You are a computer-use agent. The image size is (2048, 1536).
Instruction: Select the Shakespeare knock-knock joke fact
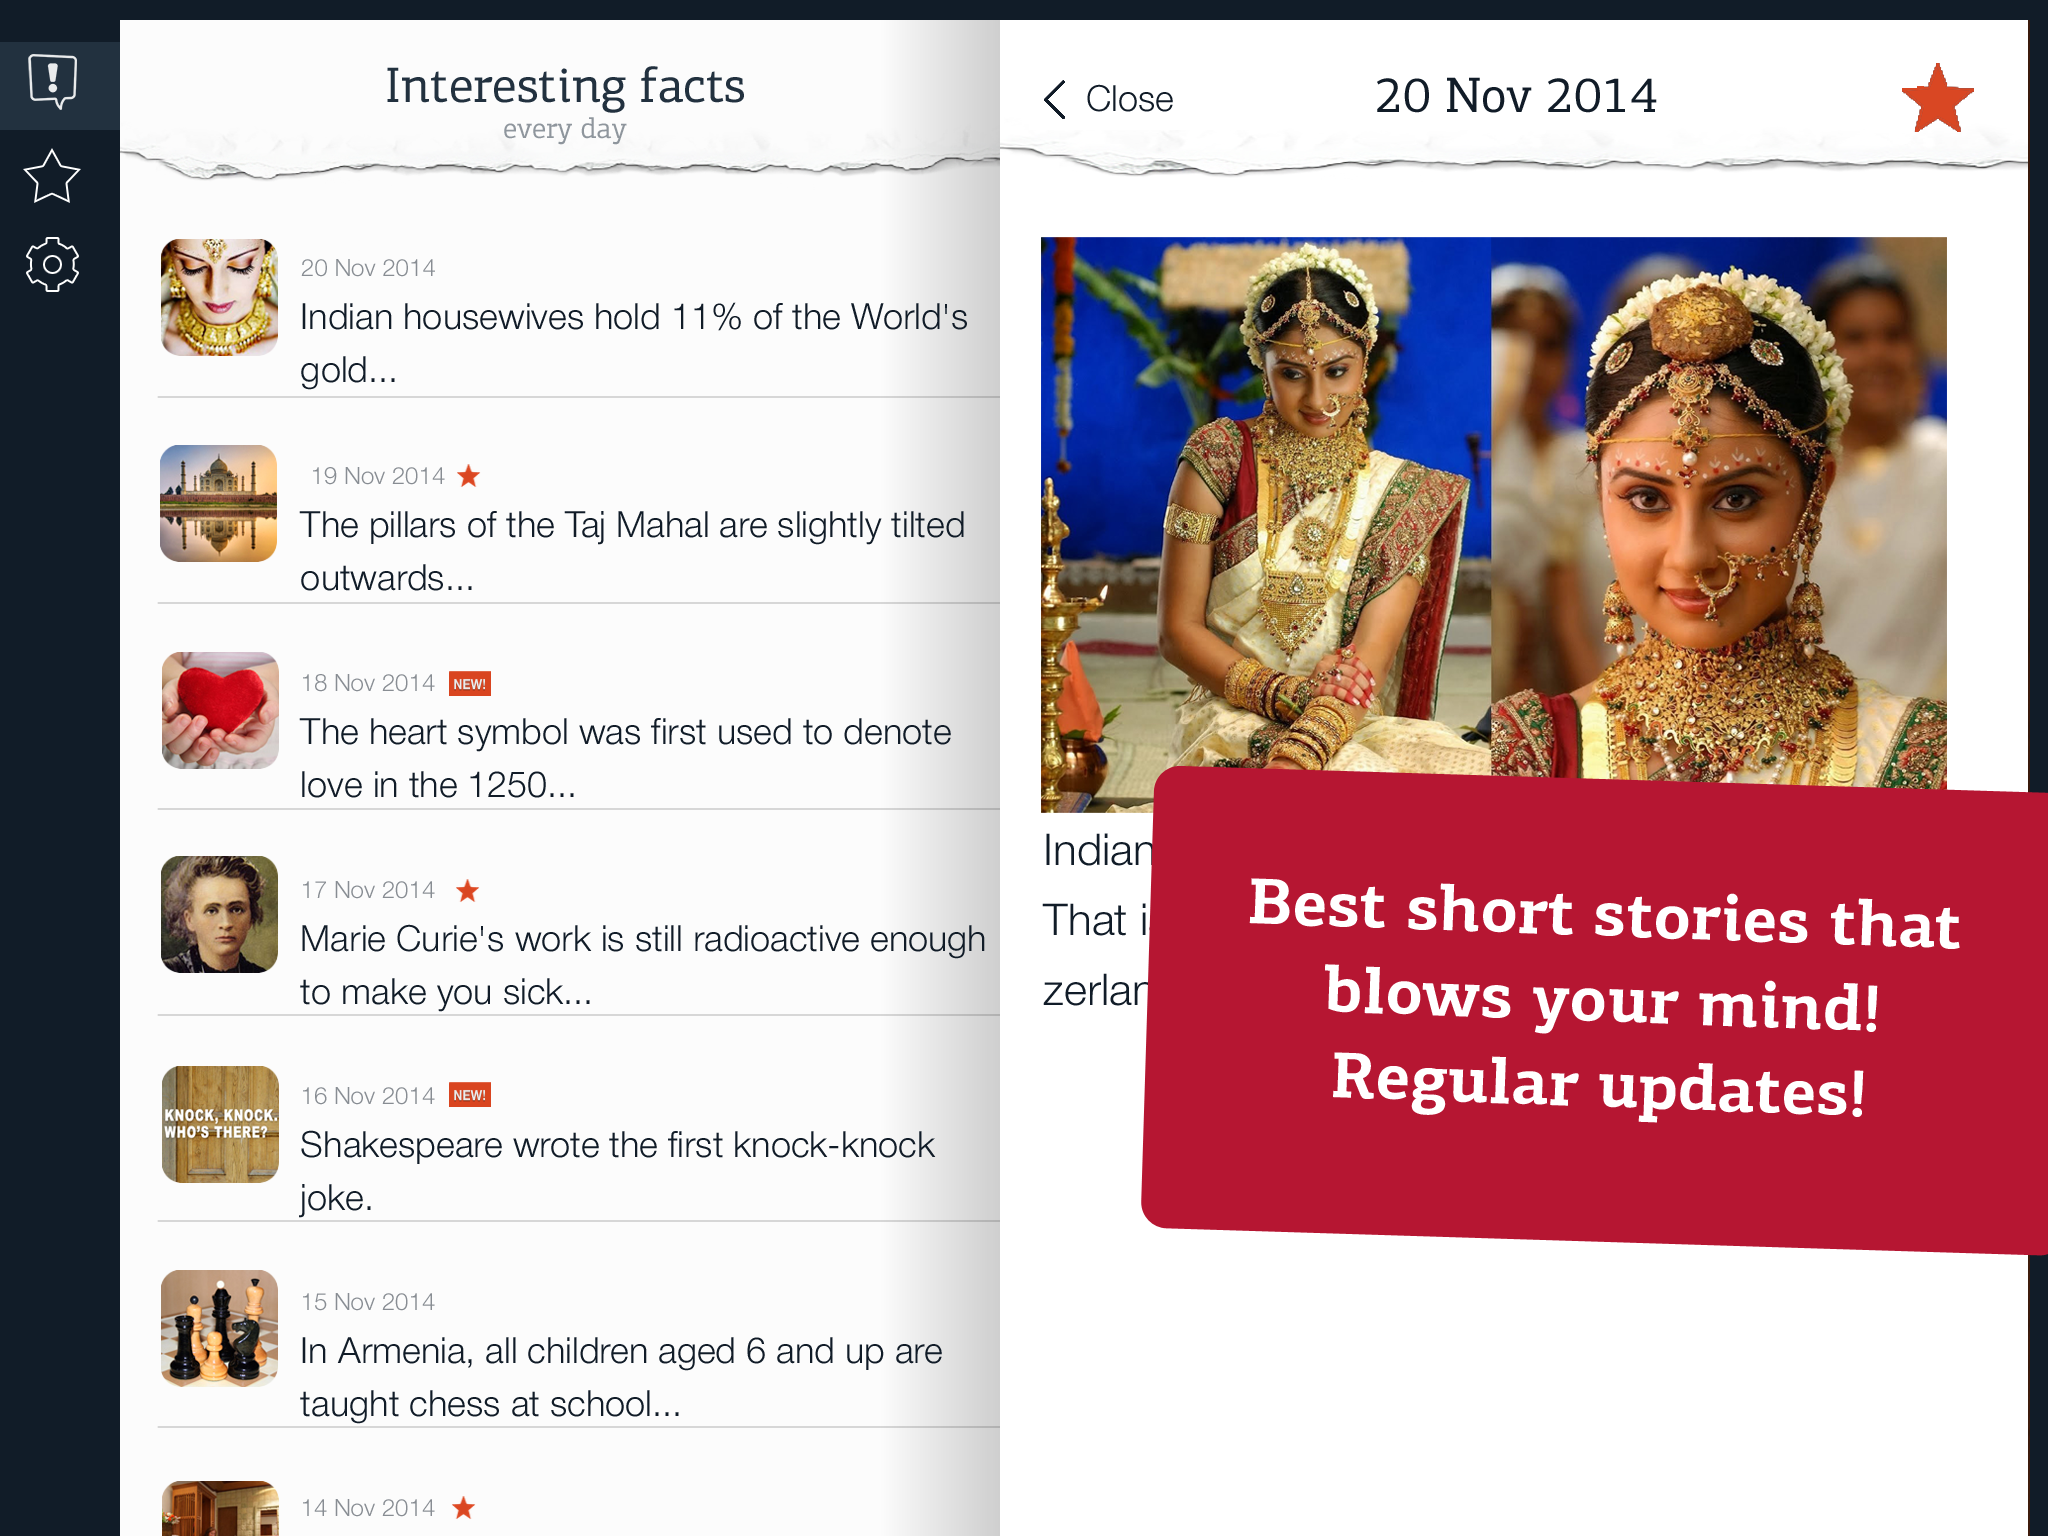pos(579,1140)
